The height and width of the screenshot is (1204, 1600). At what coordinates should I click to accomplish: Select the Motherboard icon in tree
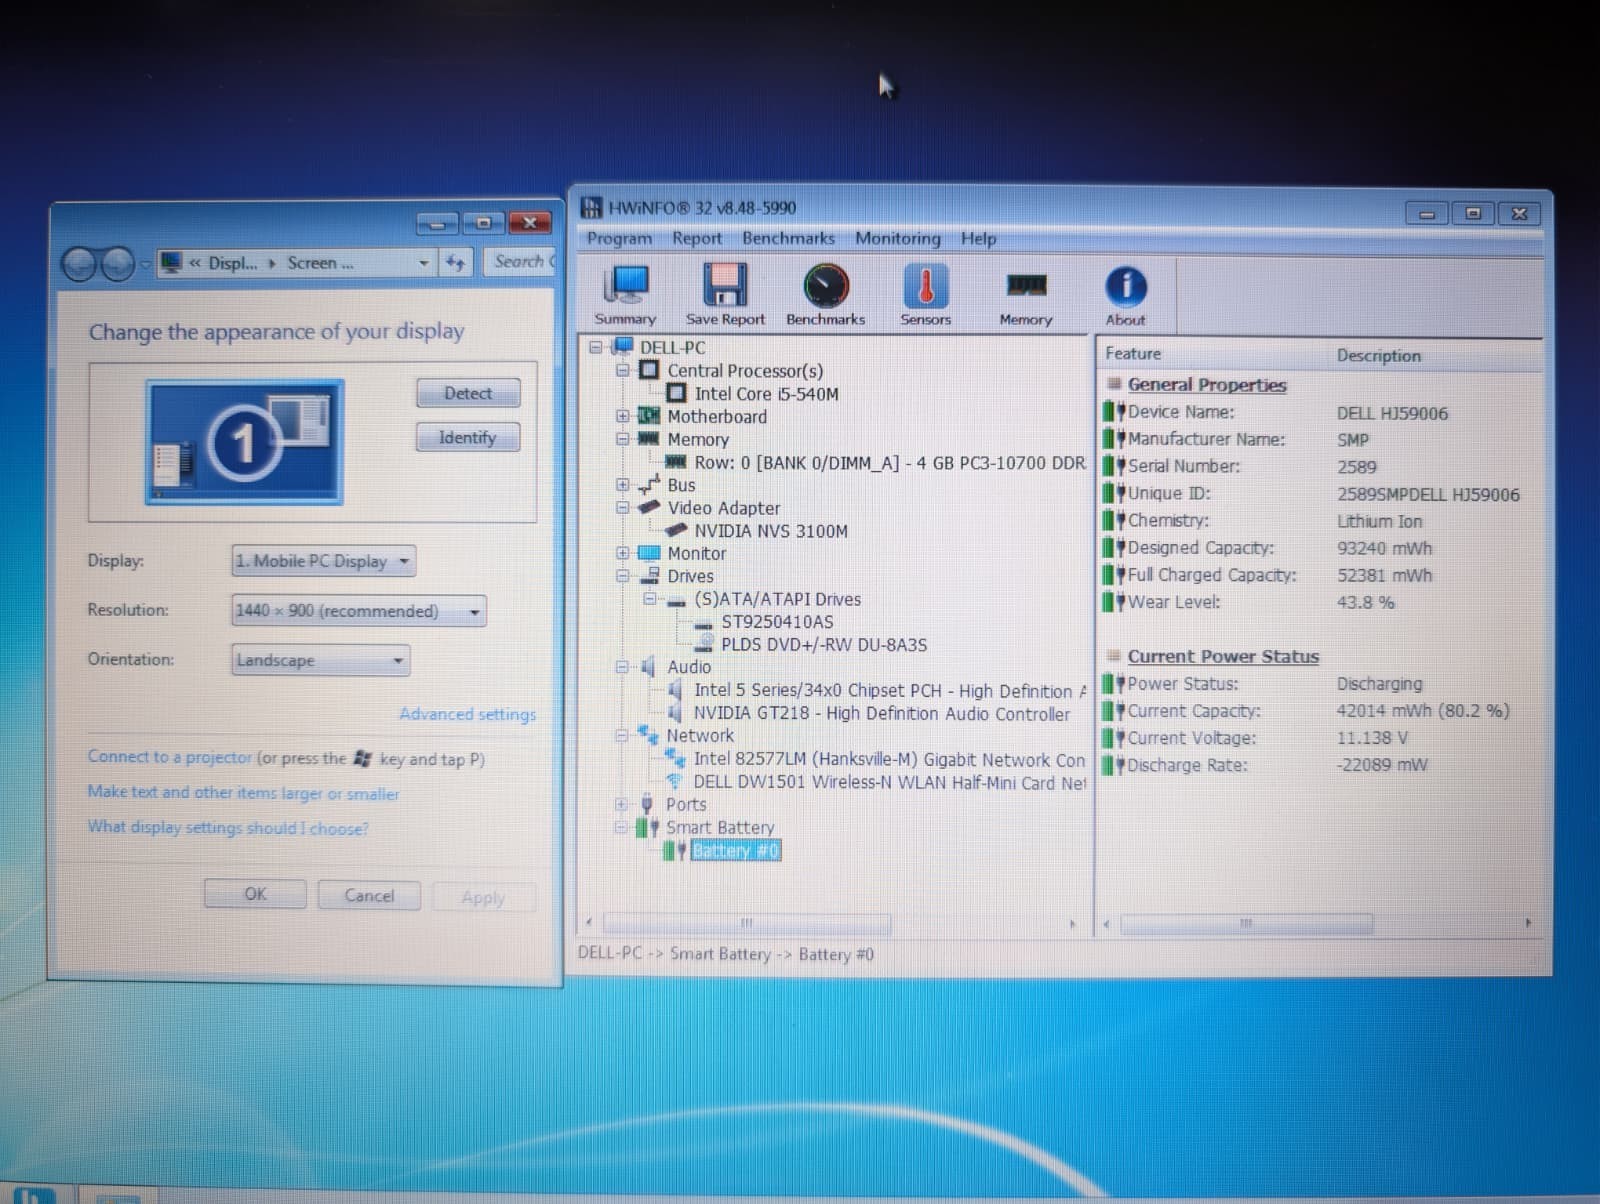click(650, 416)
